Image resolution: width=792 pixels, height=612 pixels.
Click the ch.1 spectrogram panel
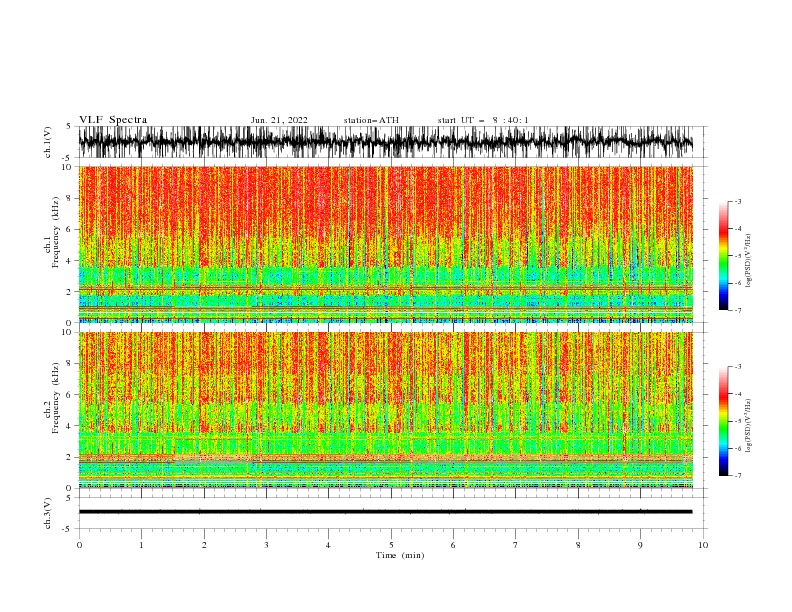pyautogui.click(x=386, y=244)
